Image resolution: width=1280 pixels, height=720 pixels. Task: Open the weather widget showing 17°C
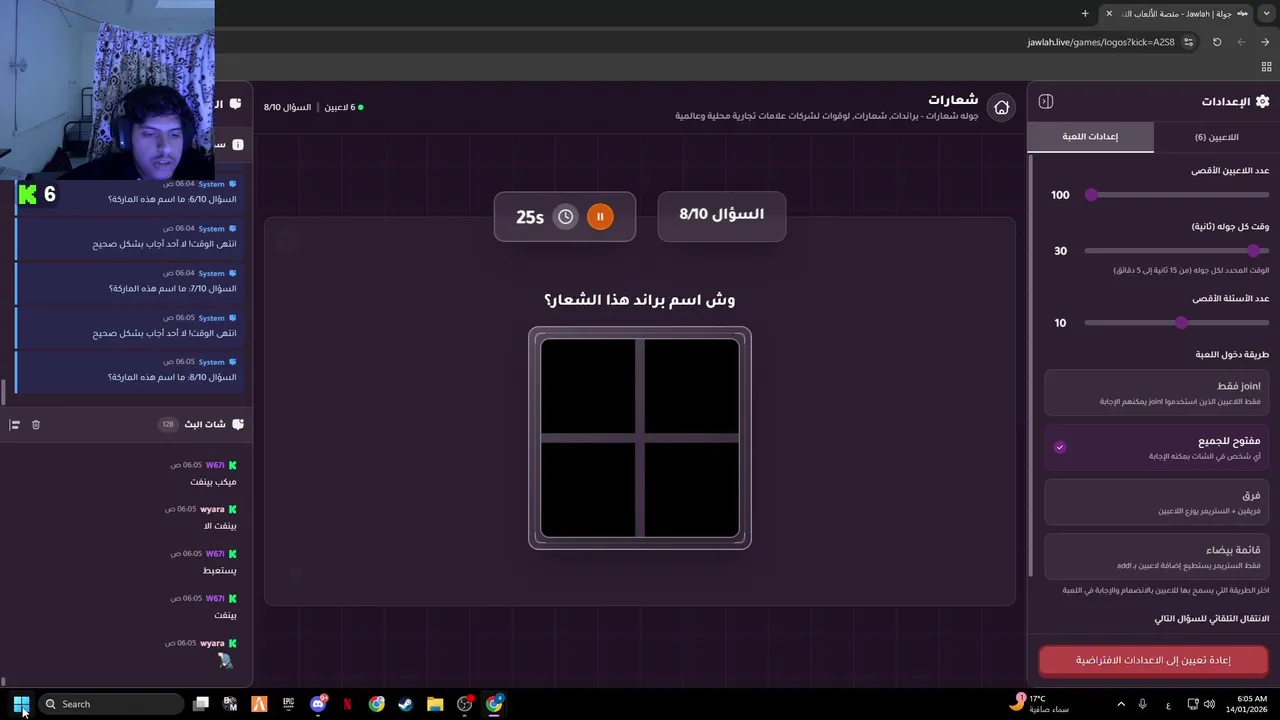click(x=1040, y=703)
